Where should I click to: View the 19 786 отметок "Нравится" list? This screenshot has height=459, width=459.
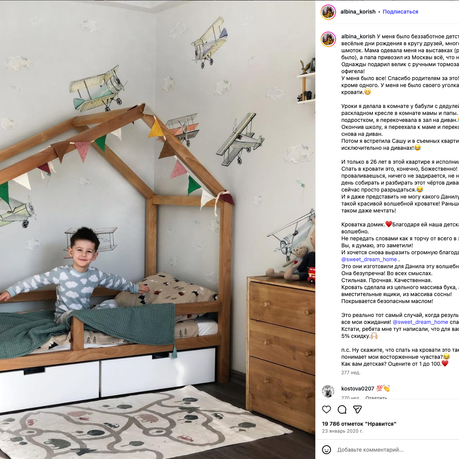coord(359,424)
